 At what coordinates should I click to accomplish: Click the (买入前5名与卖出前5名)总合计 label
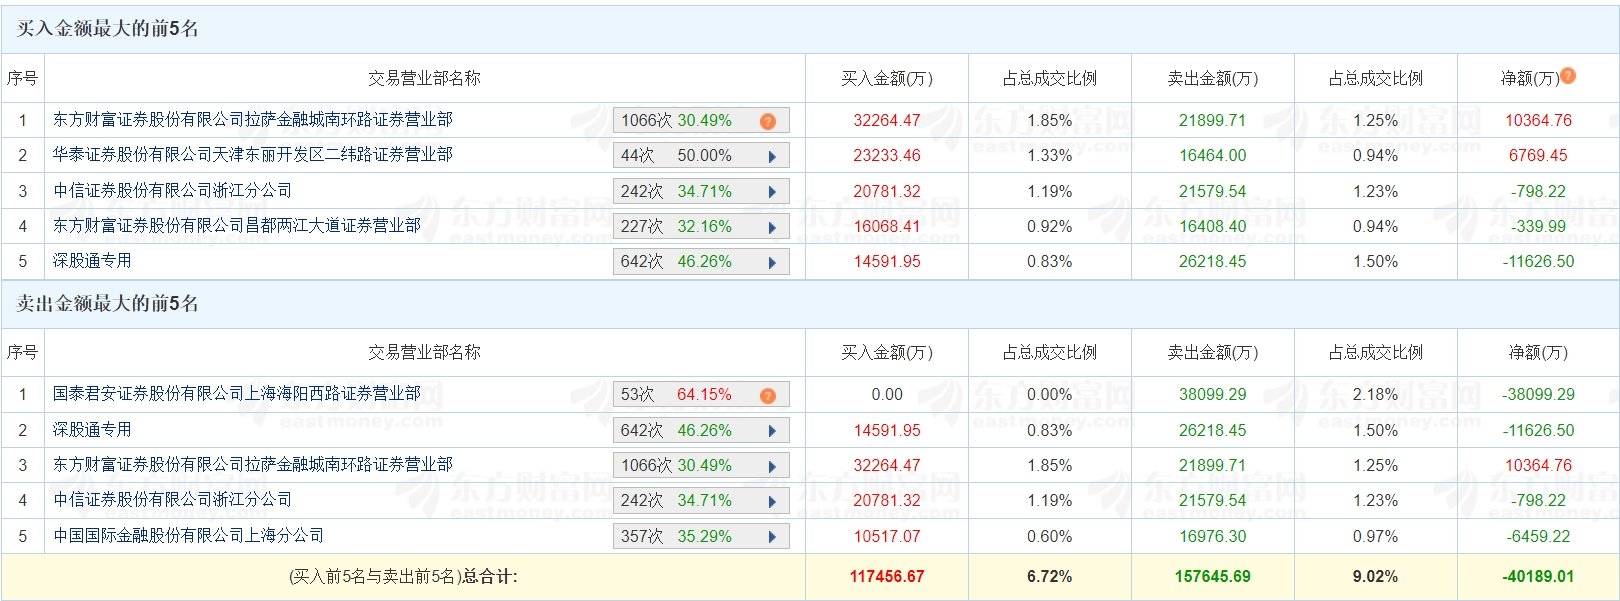pyautogui.click(x=403, y=577)
